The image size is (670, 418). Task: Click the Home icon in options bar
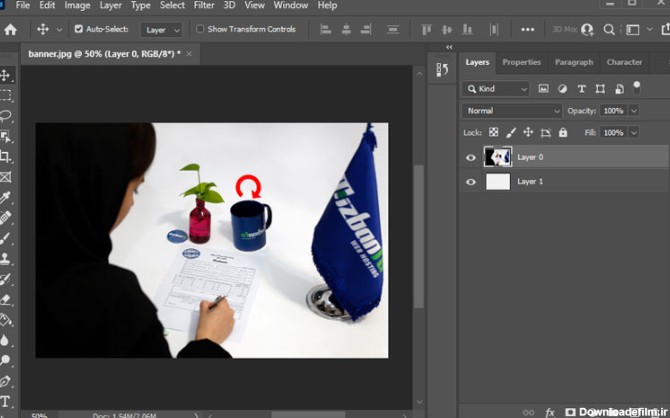pos(10,30)
